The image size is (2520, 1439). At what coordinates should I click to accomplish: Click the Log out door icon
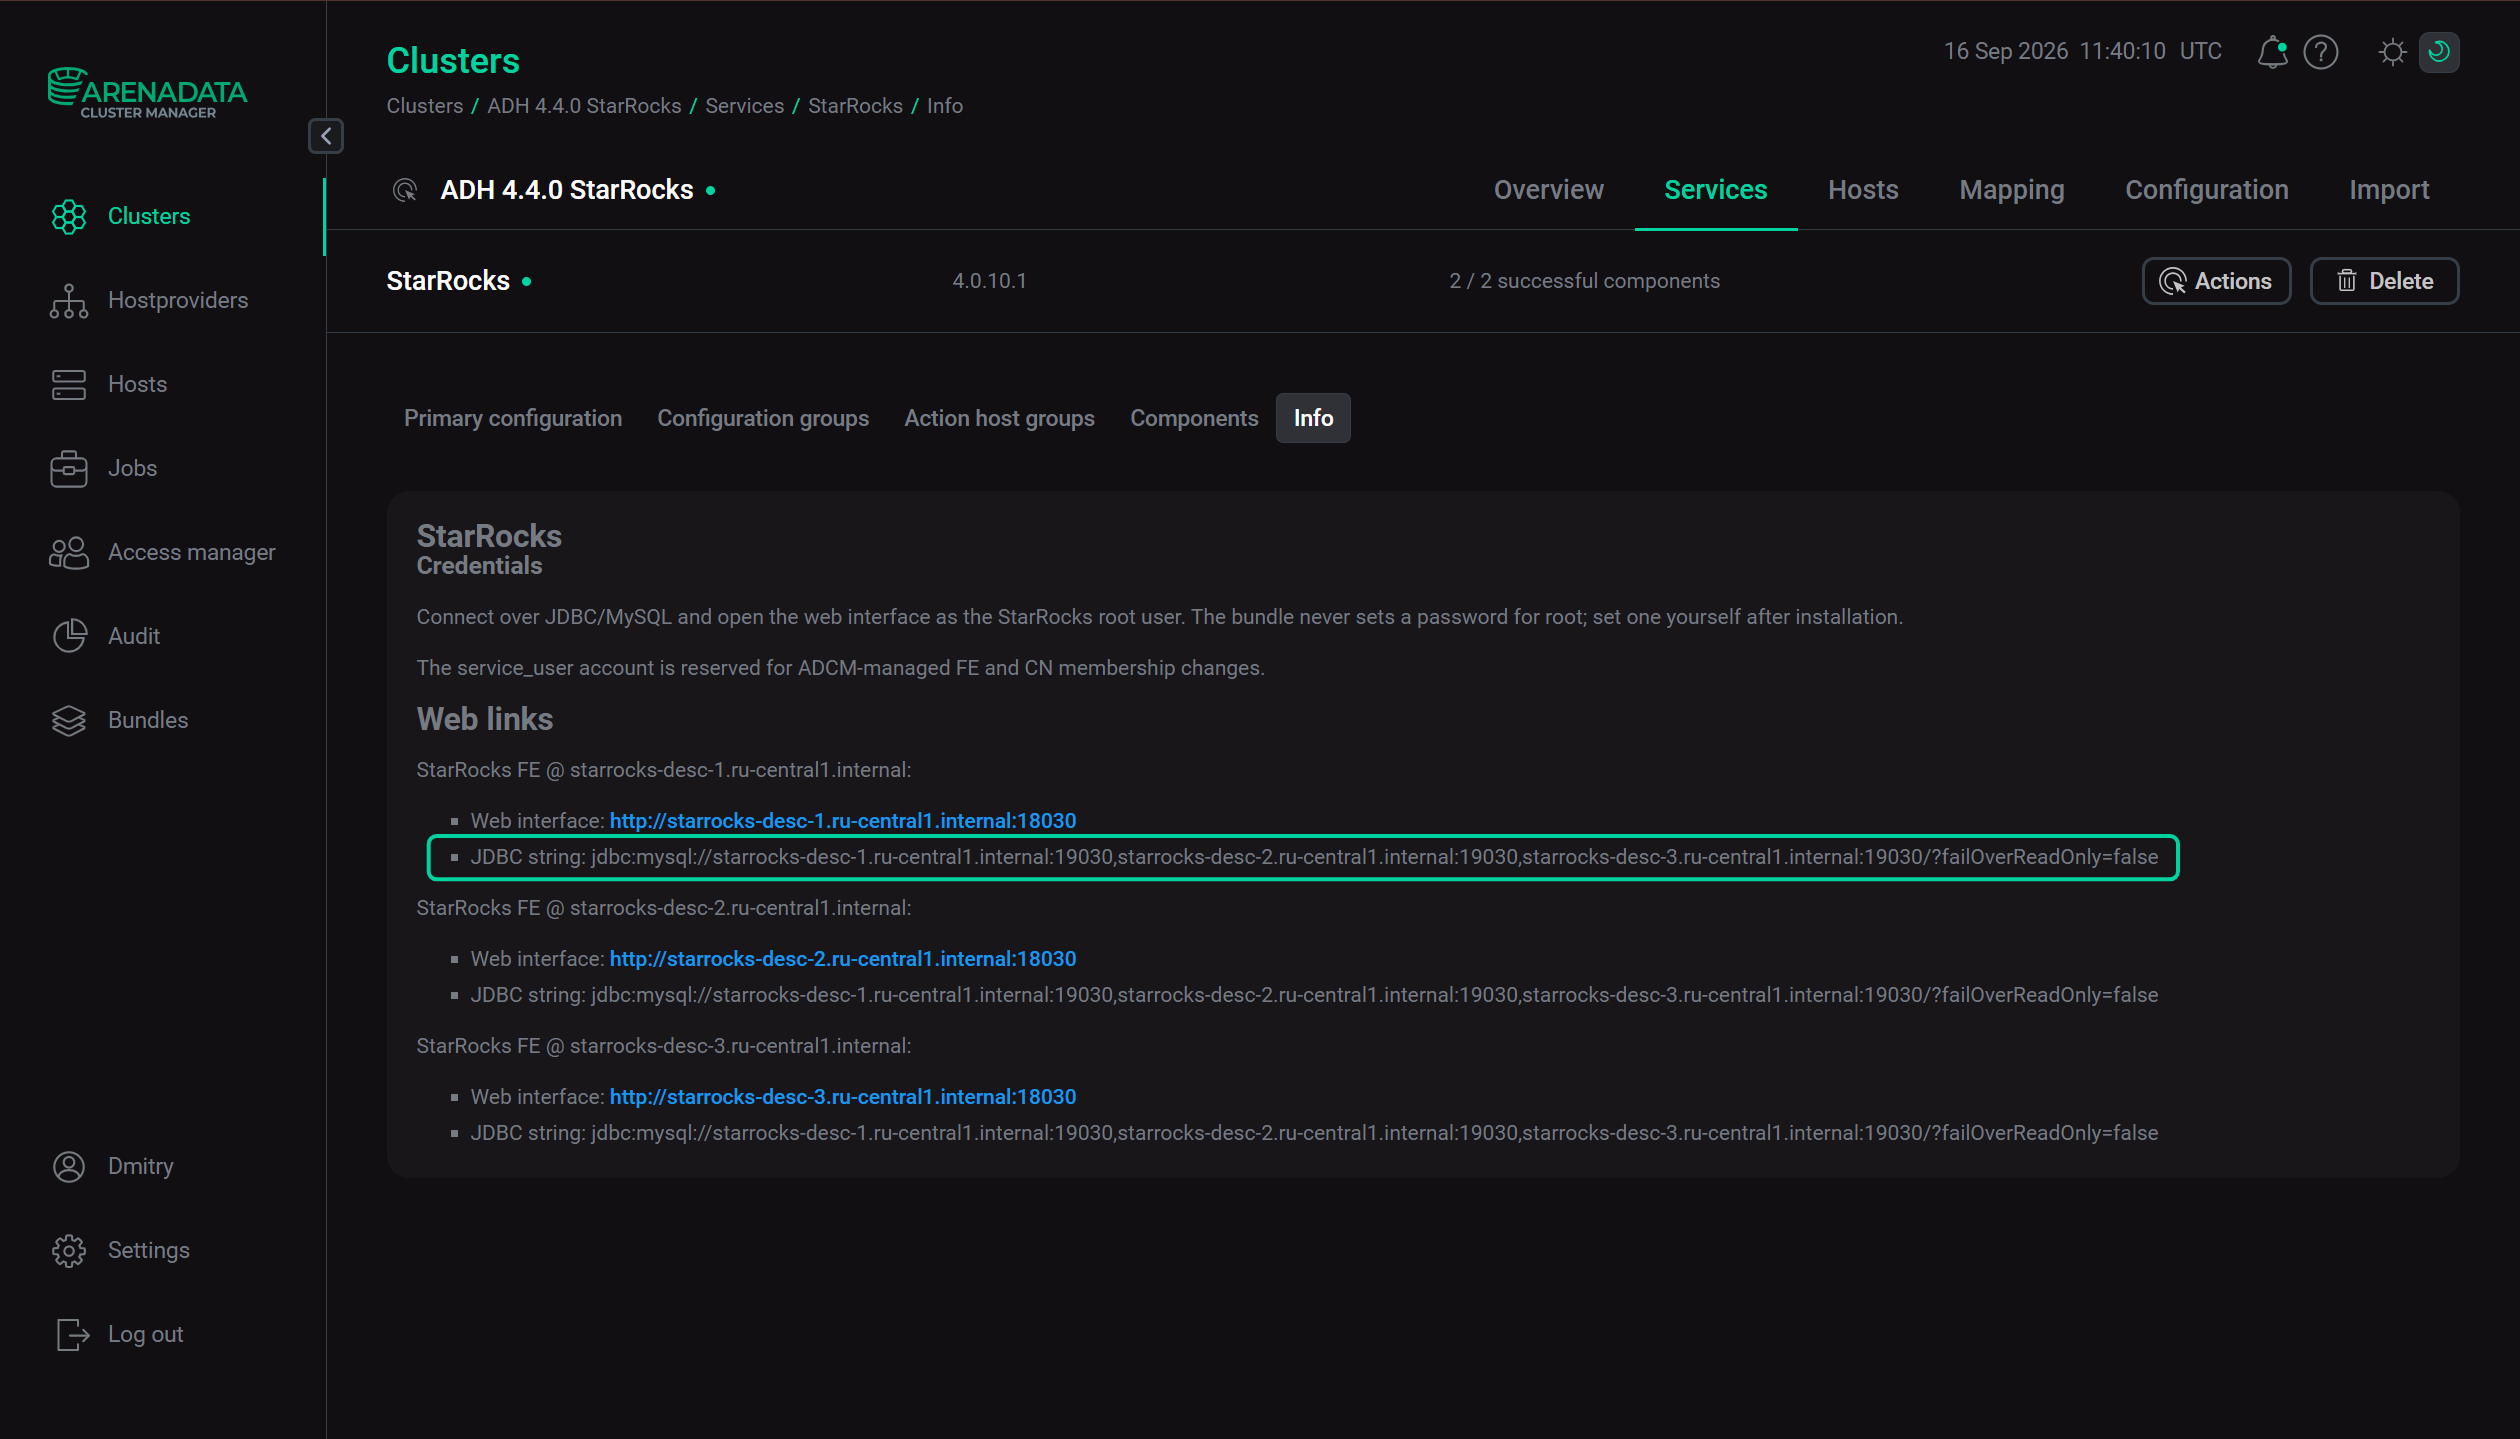click(x=72, y=1334)
